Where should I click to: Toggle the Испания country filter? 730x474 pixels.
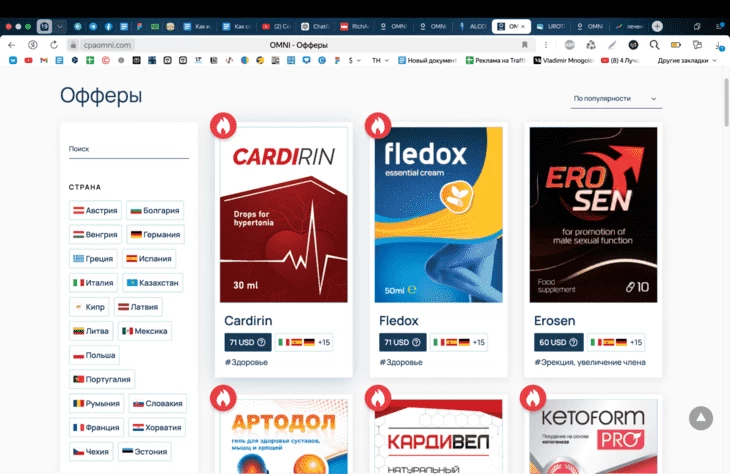tap(149, 258)
